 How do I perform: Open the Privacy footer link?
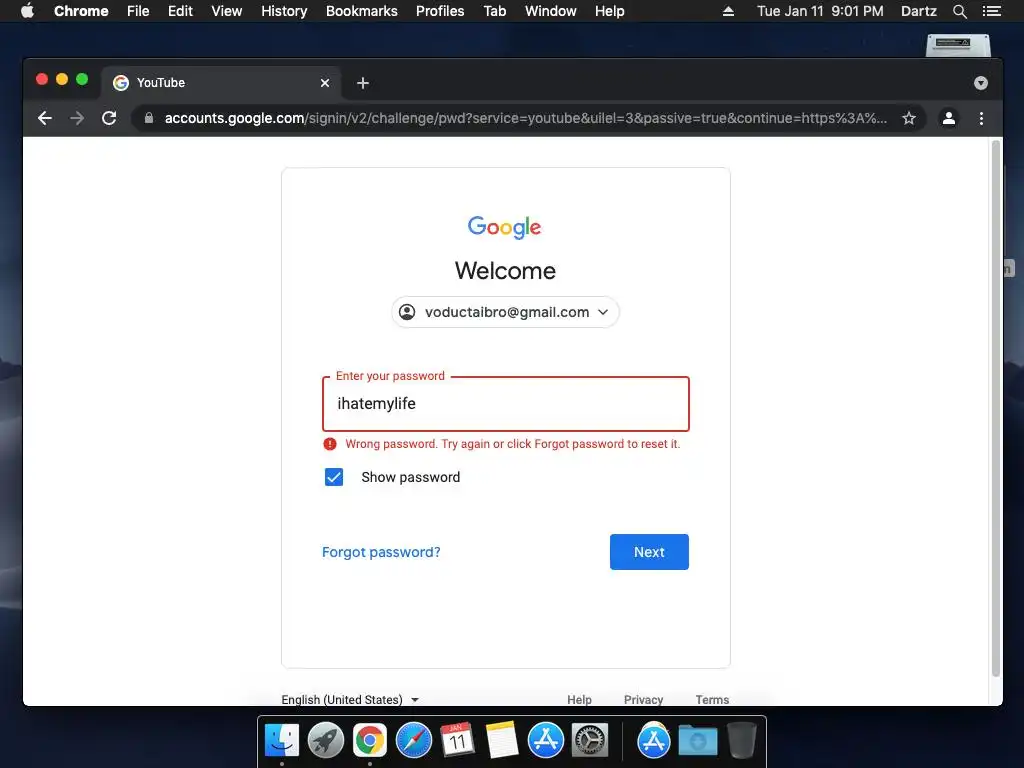click(x=643, y=699)
